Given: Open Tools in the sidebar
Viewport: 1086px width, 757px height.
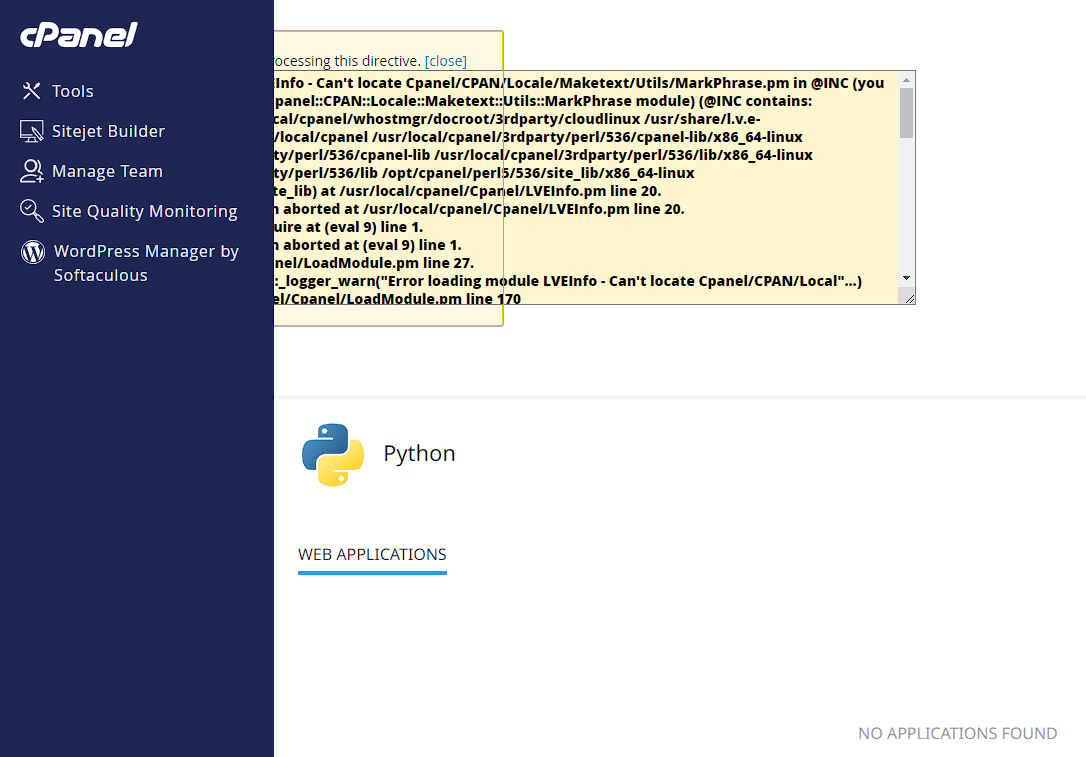Looking at the screenshot, I should coord(72,91).
